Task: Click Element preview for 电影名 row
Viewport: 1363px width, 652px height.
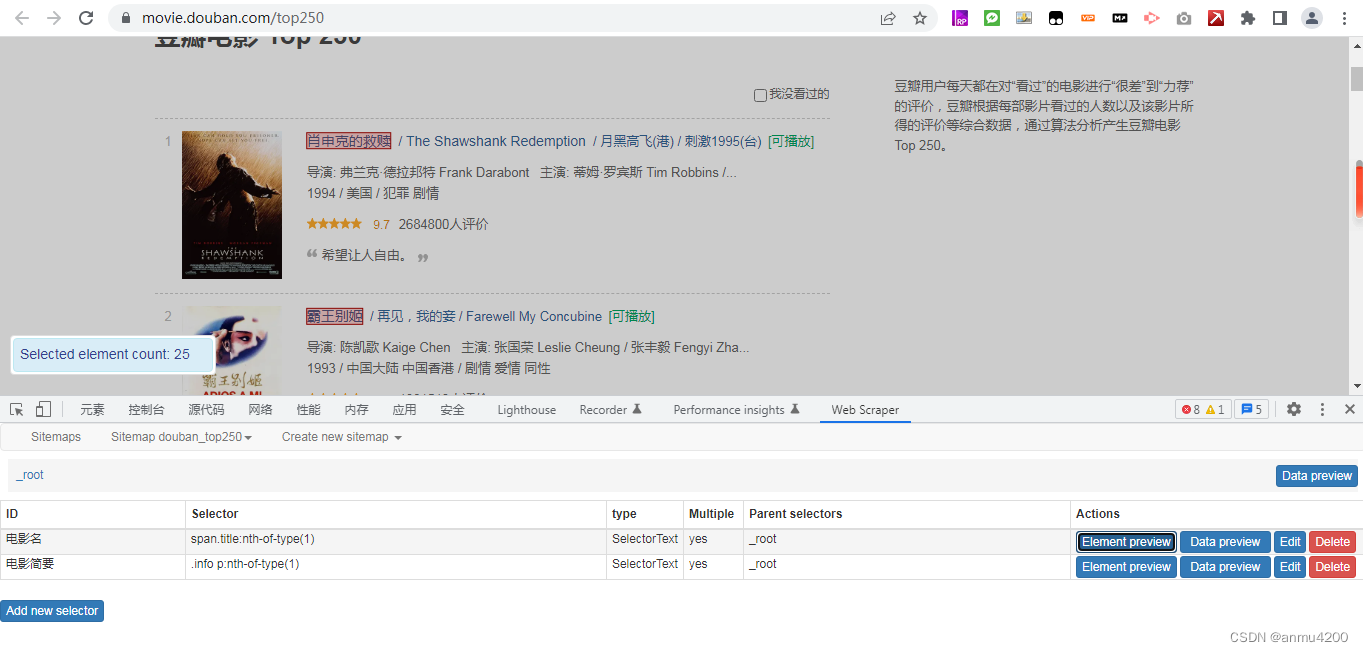Action: 1126,542
